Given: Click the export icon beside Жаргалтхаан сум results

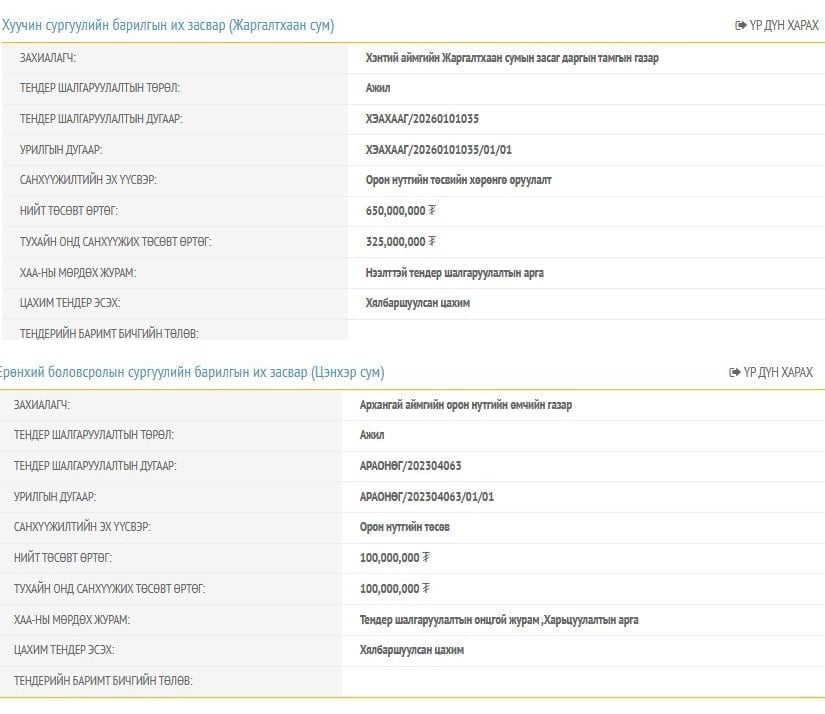Looking at the screenshot, I should coord(740,26).
